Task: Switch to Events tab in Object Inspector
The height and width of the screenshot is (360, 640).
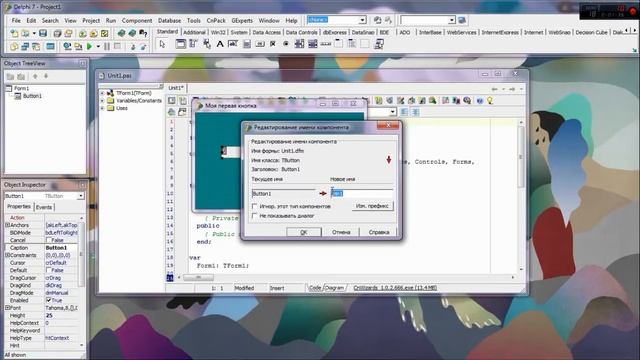Action: tap(44, 207)
